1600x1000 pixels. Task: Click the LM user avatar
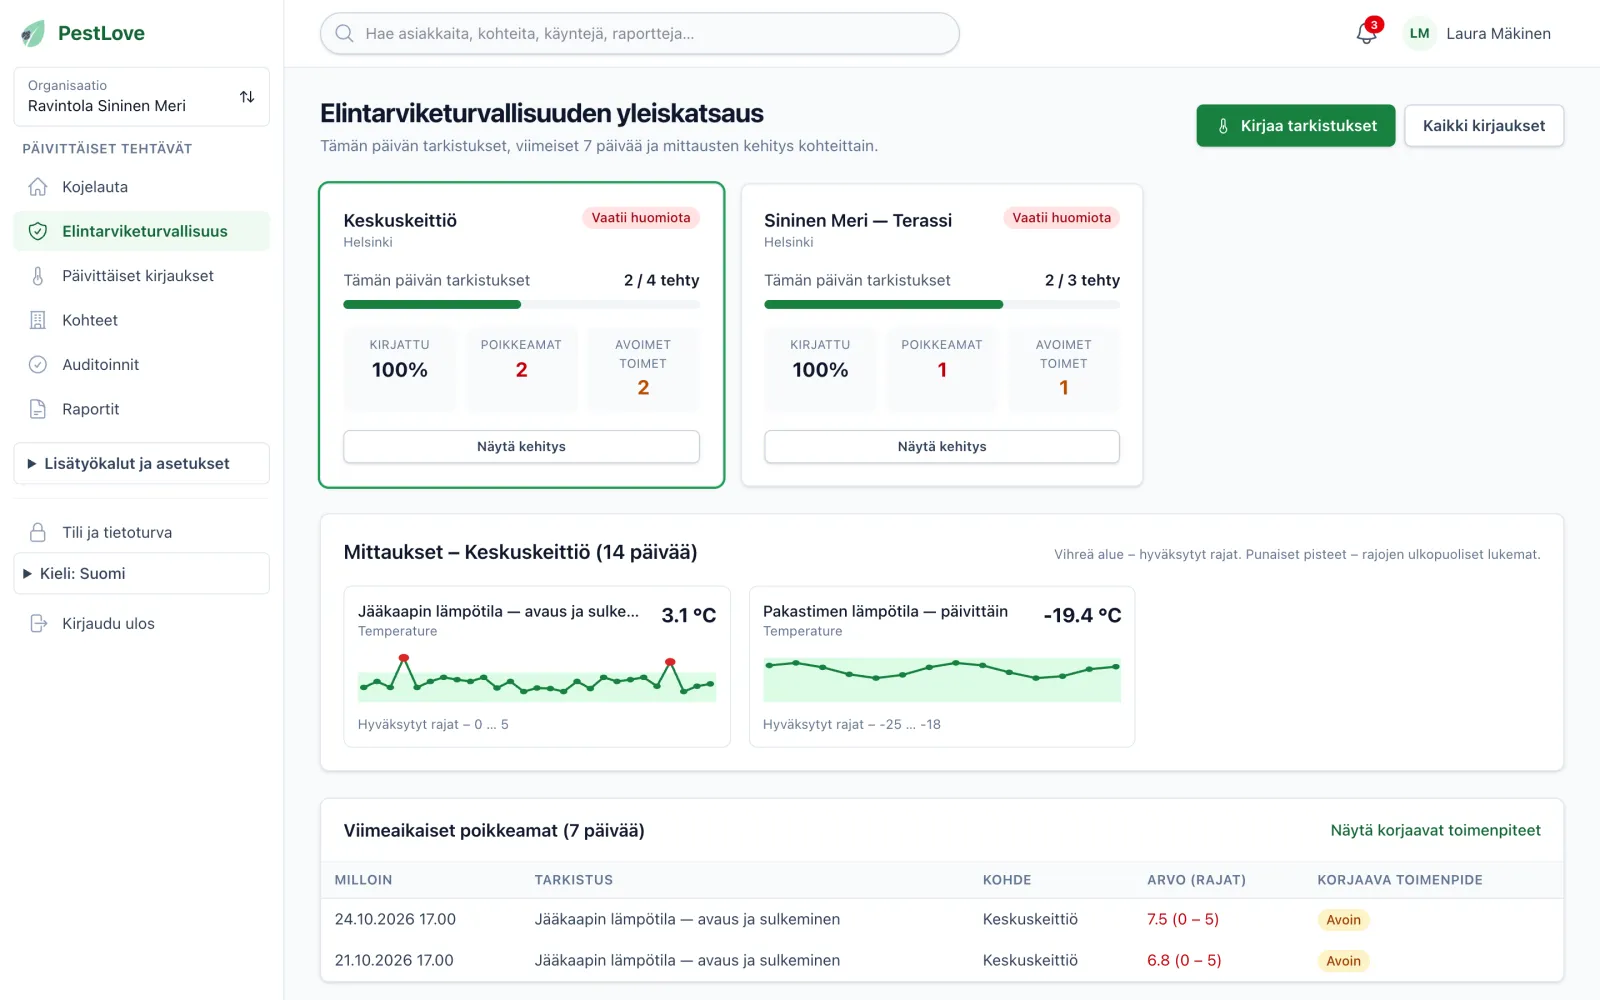coord(1419,33)
